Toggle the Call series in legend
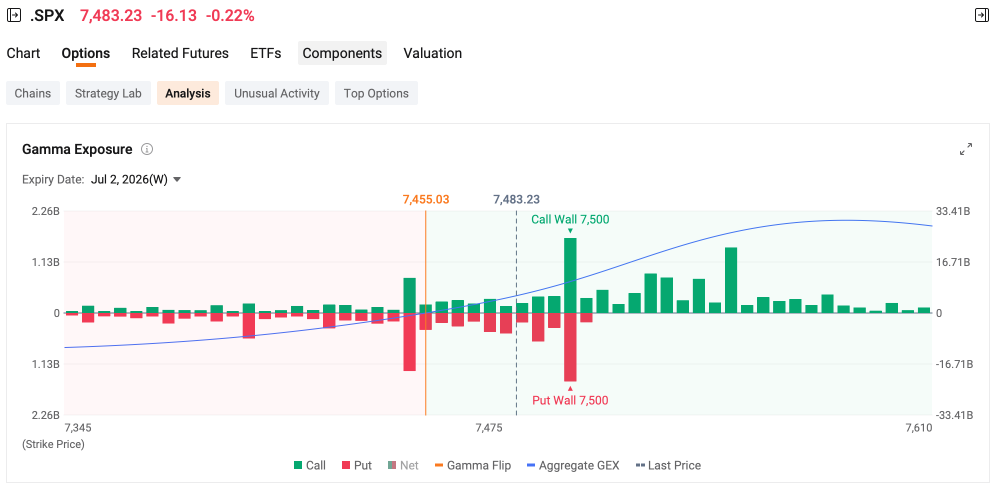This screenshot has height=486, width=997. tap(310, 466)
